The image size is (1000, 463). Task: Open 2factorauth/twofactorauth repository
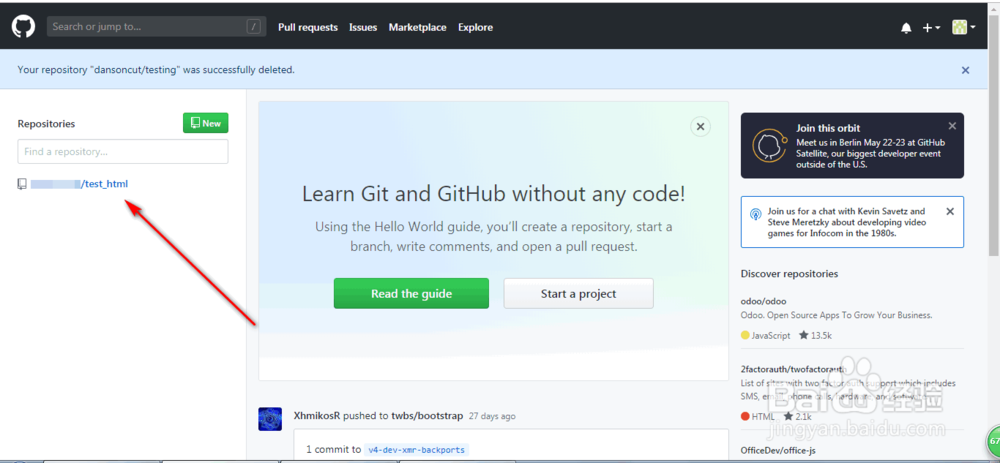pyautogui.click(x=793, y=369)
